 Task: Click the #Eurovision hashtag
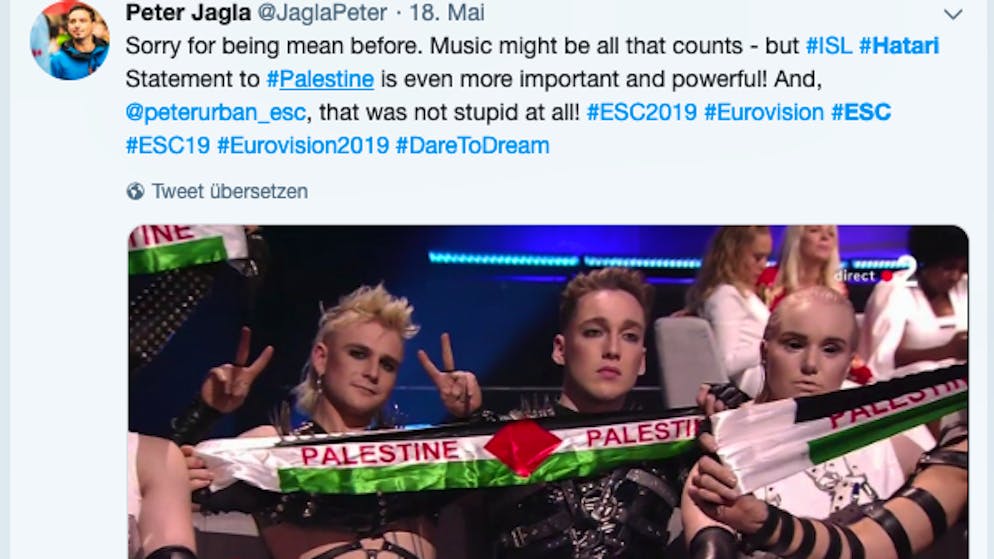click(764, 112)
